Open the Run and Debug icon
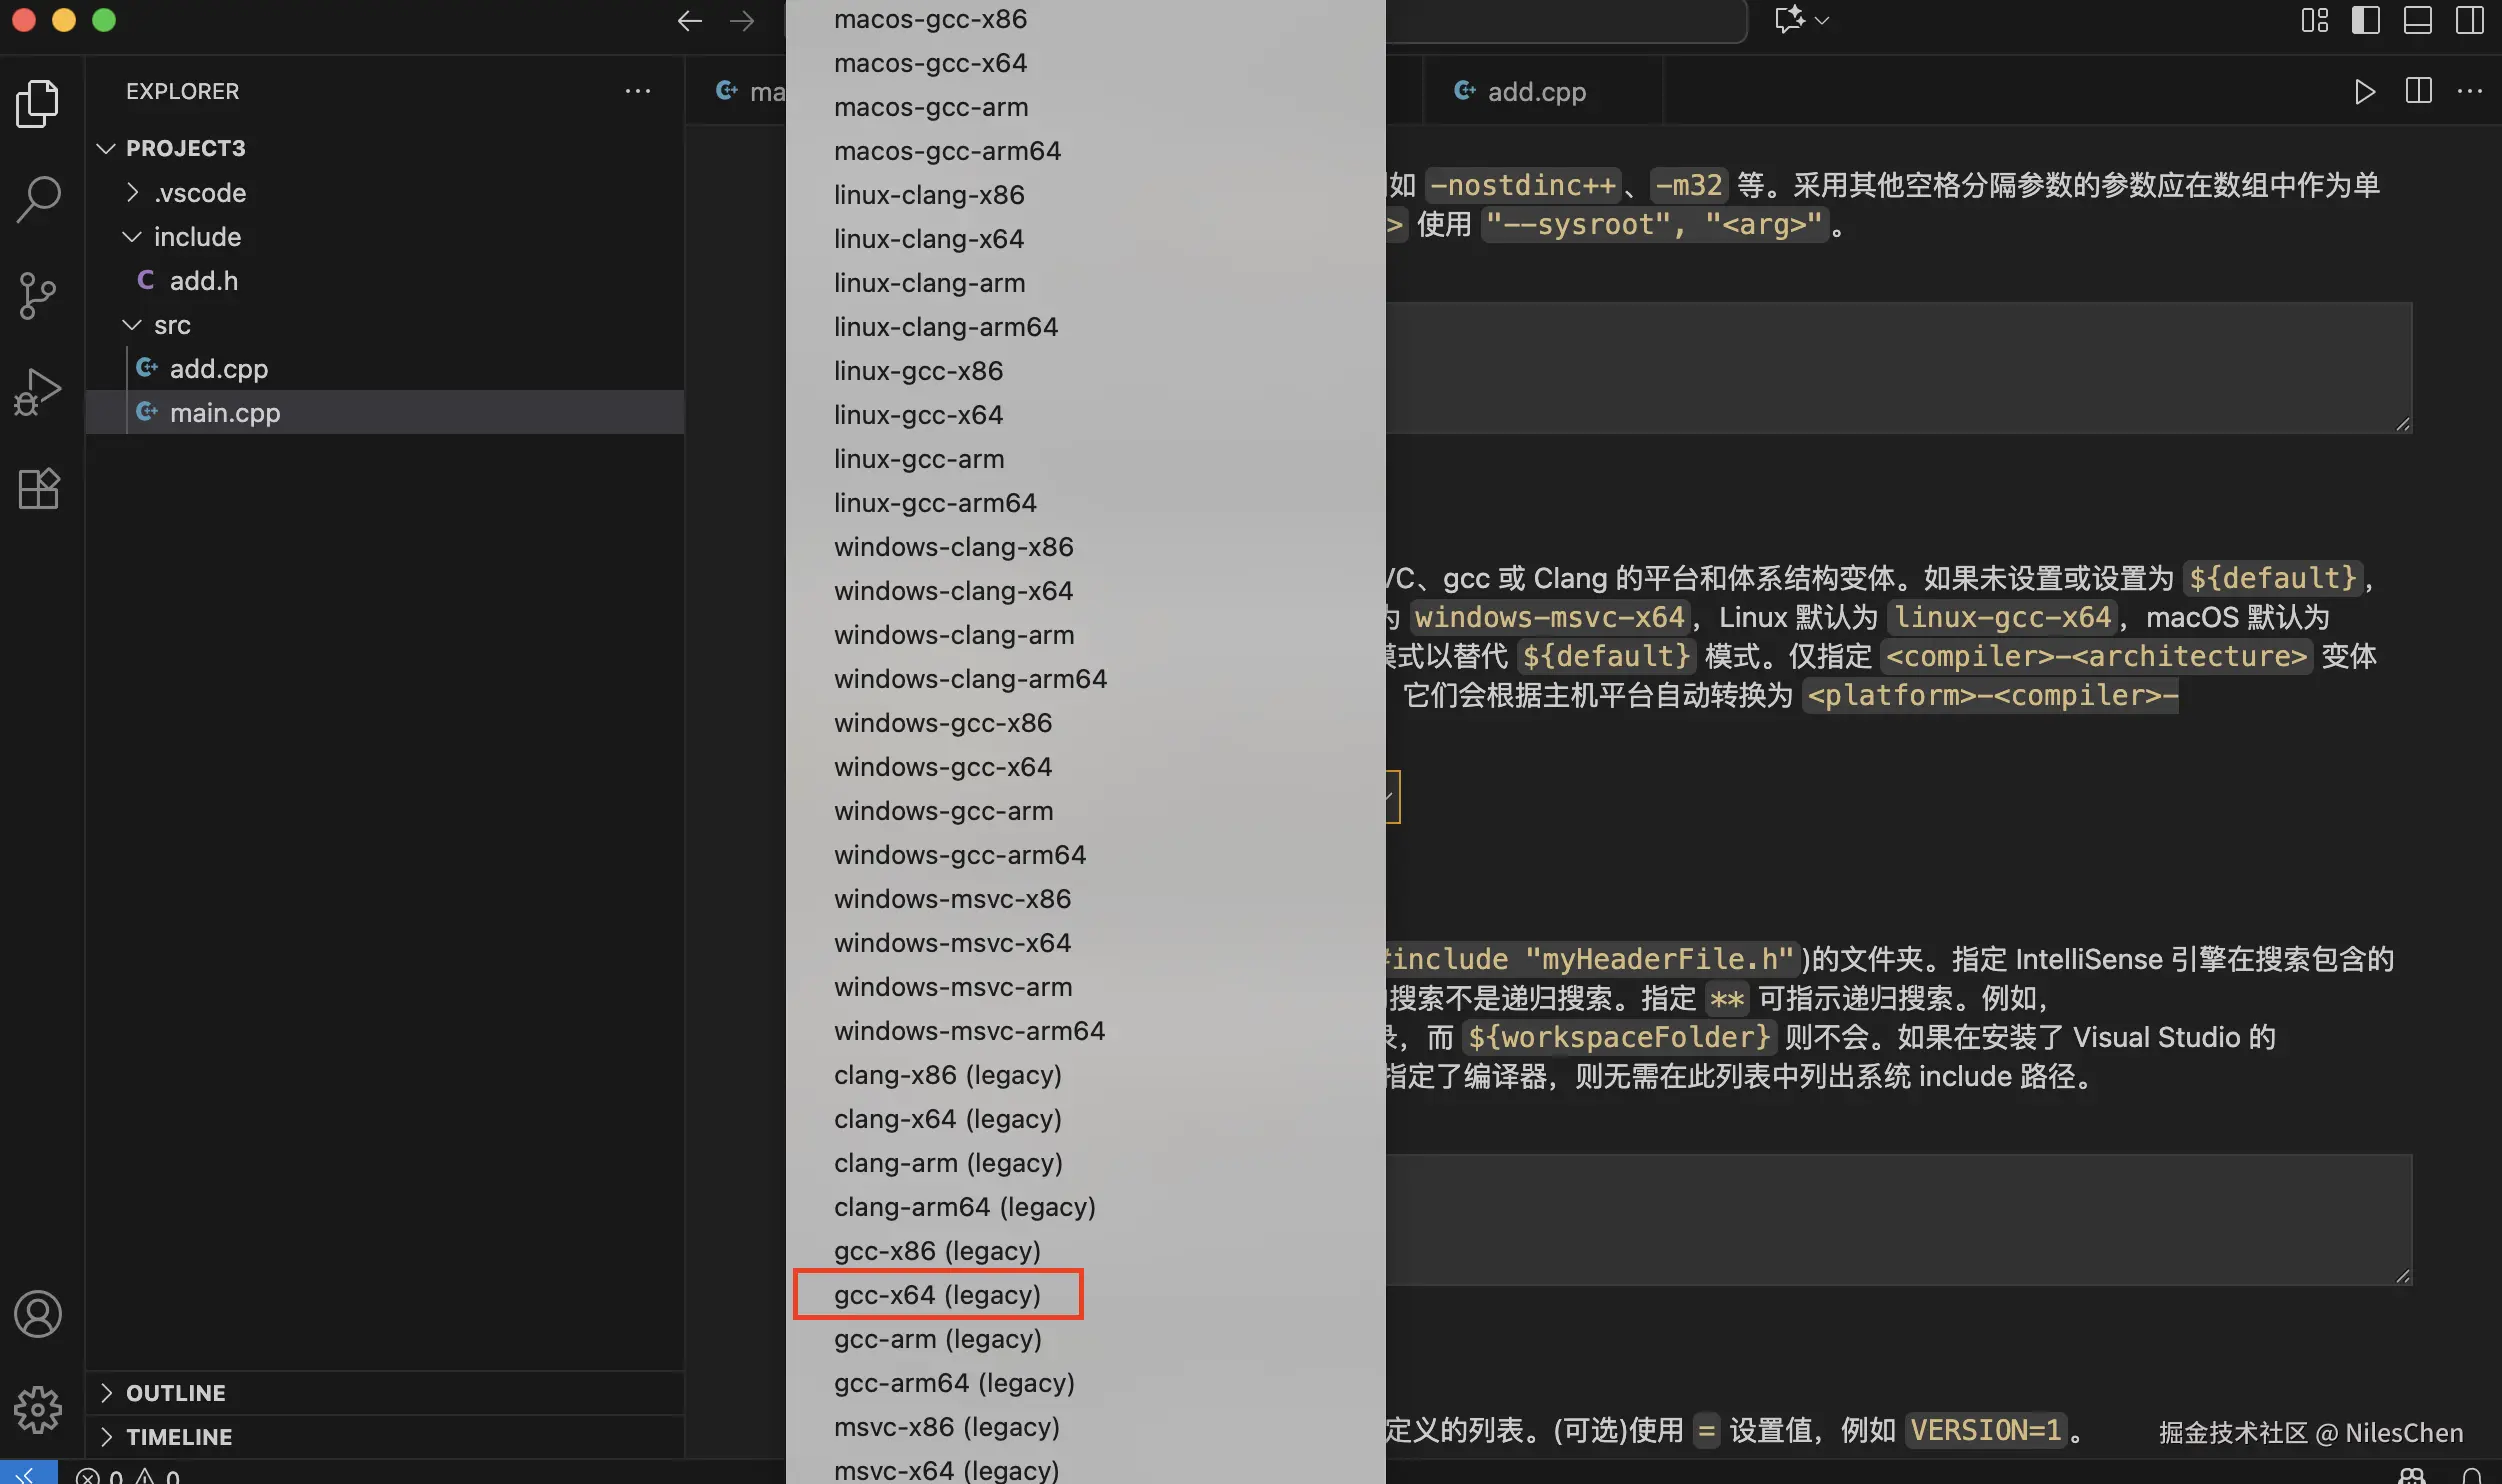Viewport: 2502px width, 1484px height. click(x=38, y=390)
